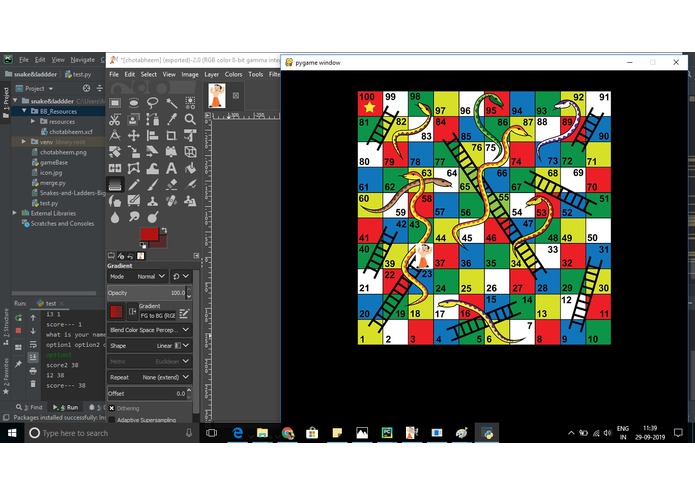695x494 pixels.
Task: Collapse BB_Resources folder in PyCharm tree
Action: [24, 111]
